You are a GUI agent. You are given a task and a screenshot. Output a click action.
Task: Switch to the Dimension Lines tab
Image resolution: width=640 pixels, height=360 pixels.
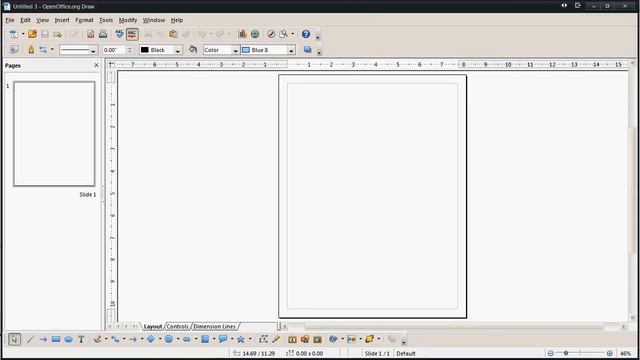214,327
